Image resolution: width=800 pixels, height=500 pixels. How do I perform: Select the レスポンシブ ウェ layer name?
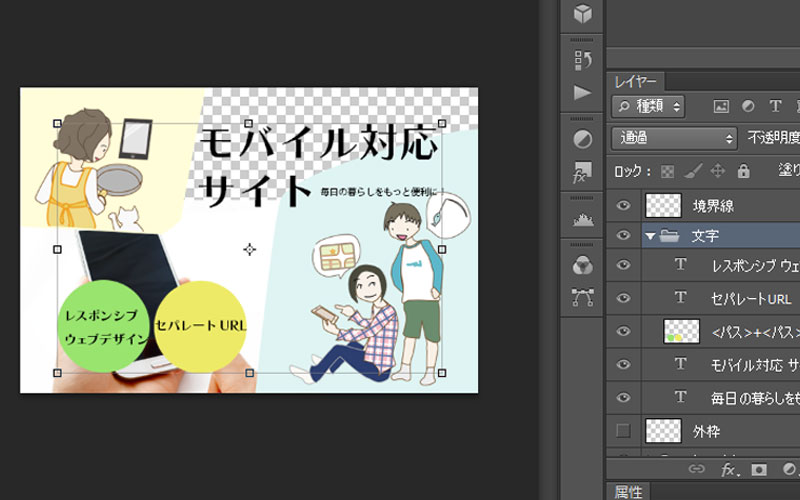(x=755, y=265)
